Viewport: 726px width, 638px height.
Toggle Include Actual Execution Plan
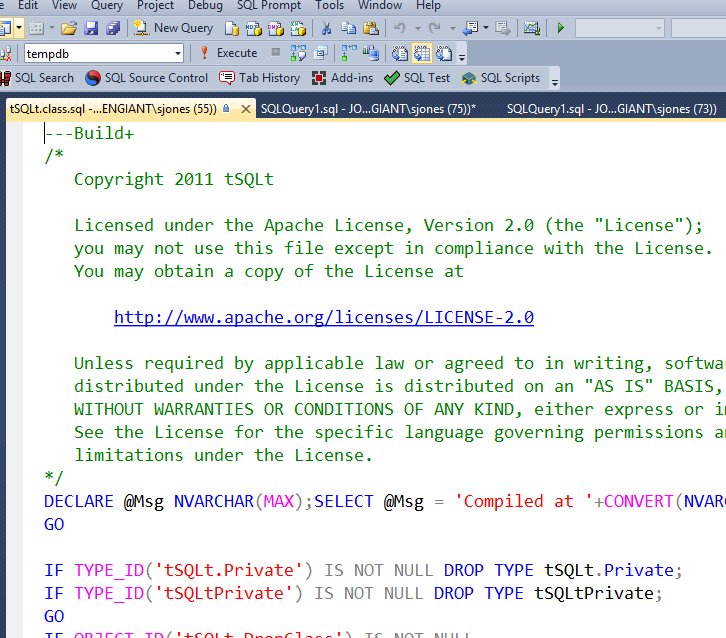click(x=349, y=53)
